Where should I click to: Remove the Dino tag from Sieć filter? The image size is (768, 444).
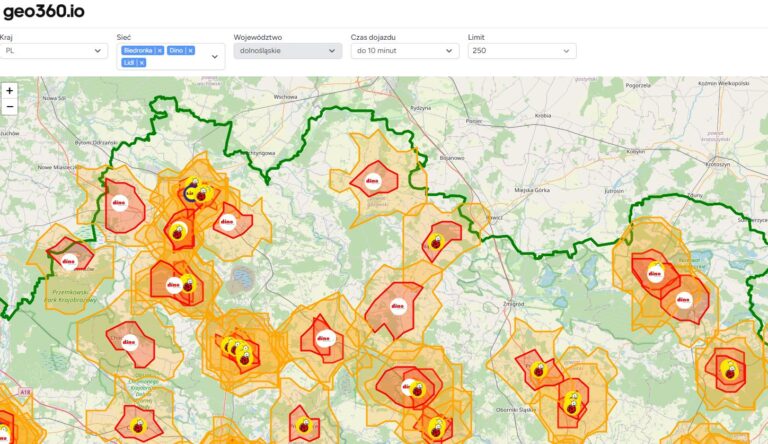[x=191, y=50]
